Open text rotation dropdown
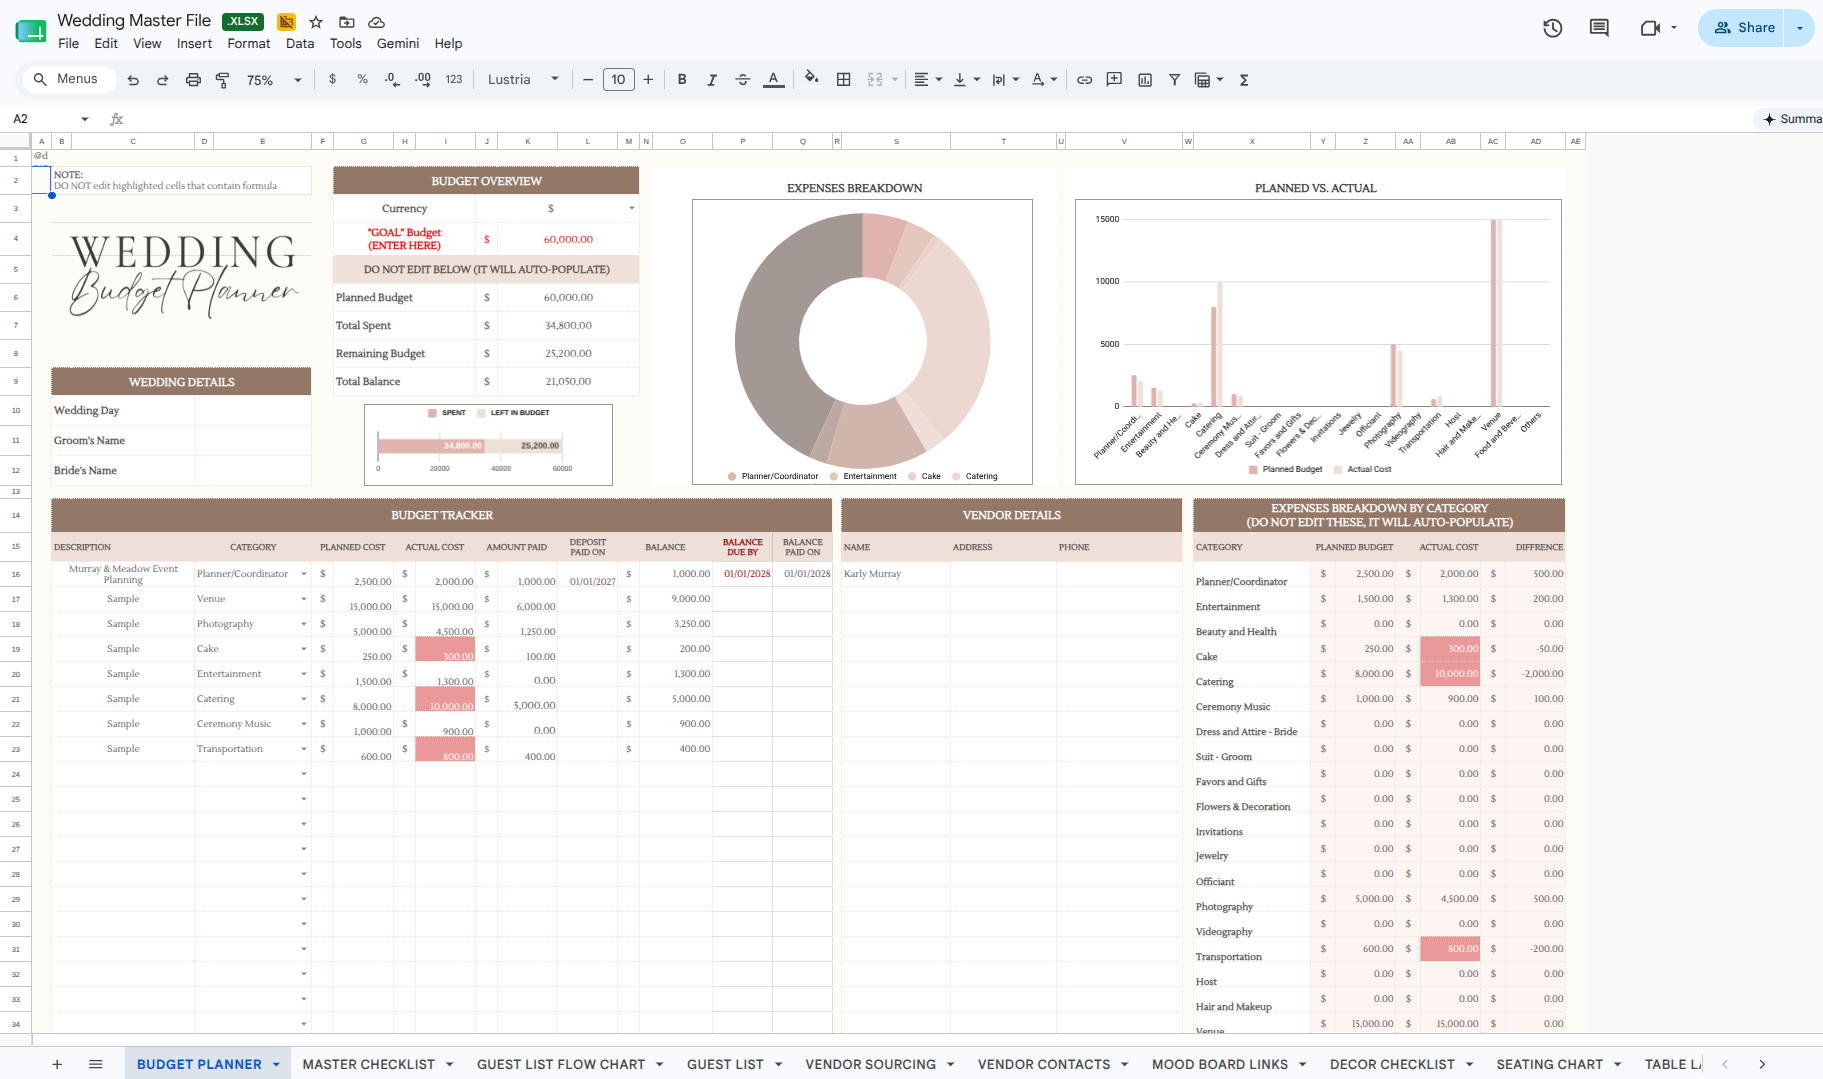The image size is (1823, 1079). pos(1044,80)
